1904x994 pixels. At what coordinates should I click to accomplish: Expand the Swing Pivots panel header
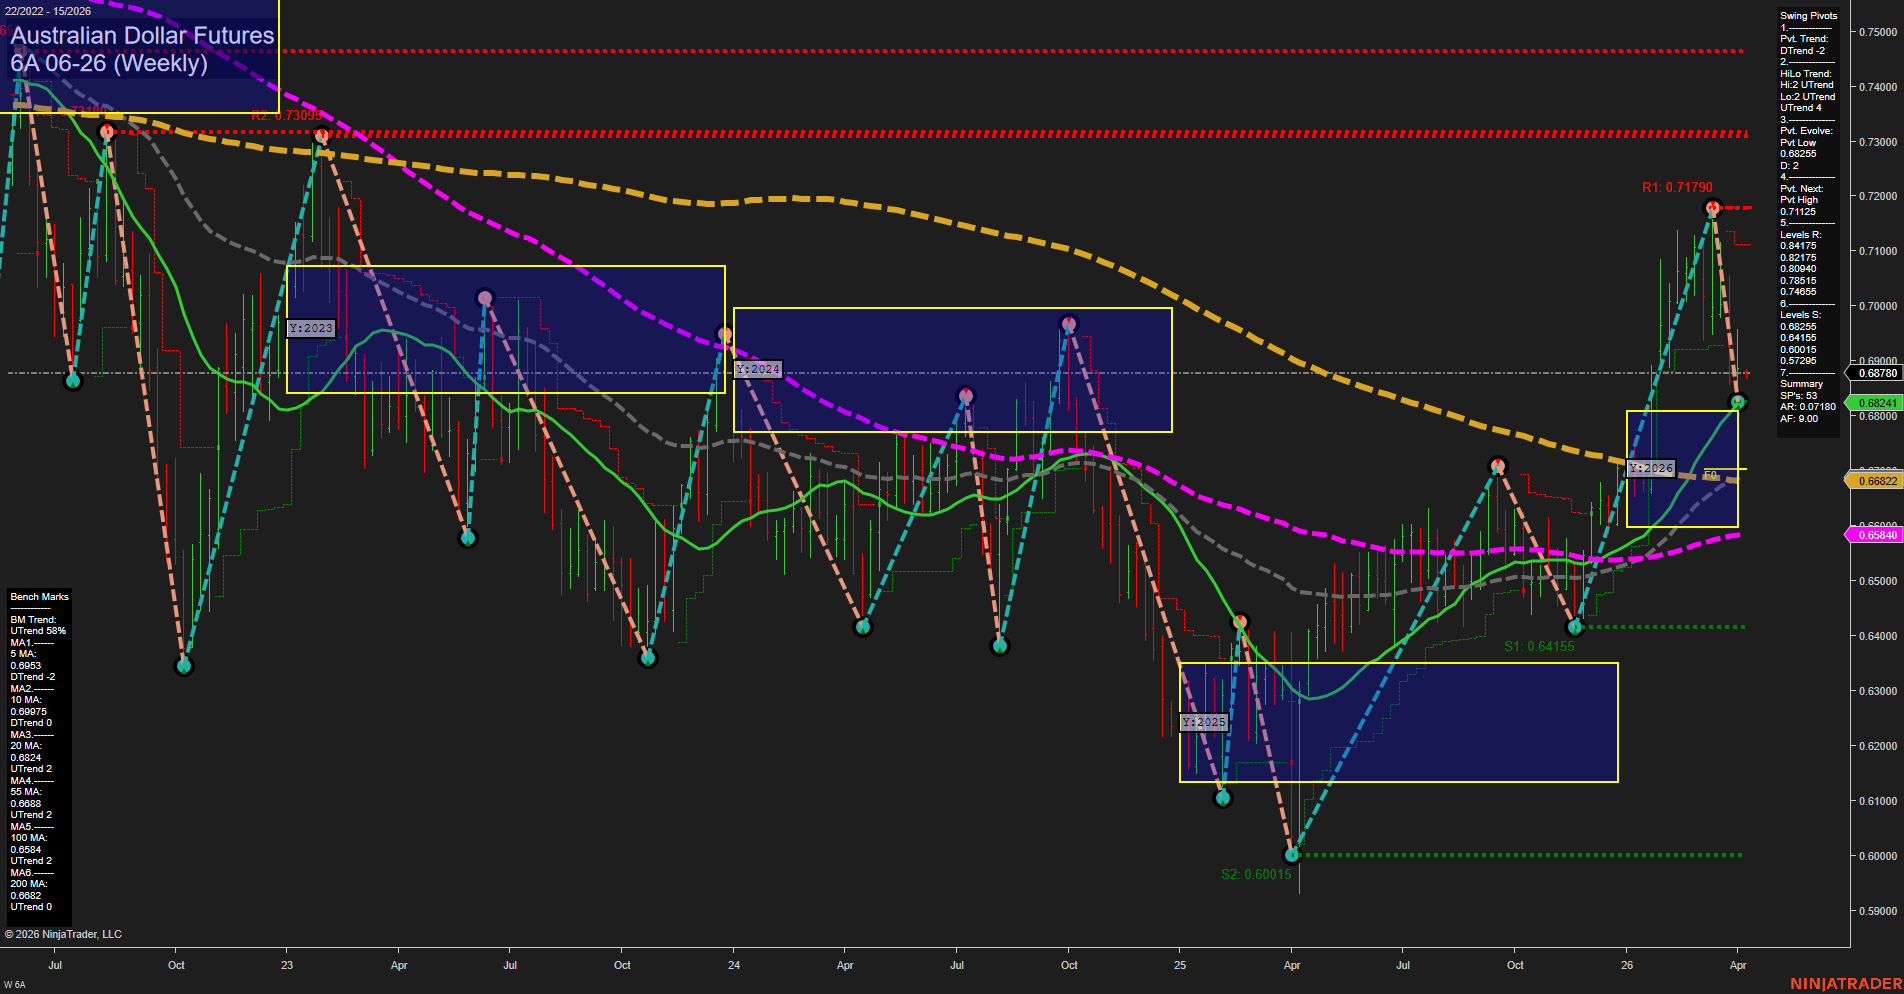pyautogui.click(x=1807, y=15)
